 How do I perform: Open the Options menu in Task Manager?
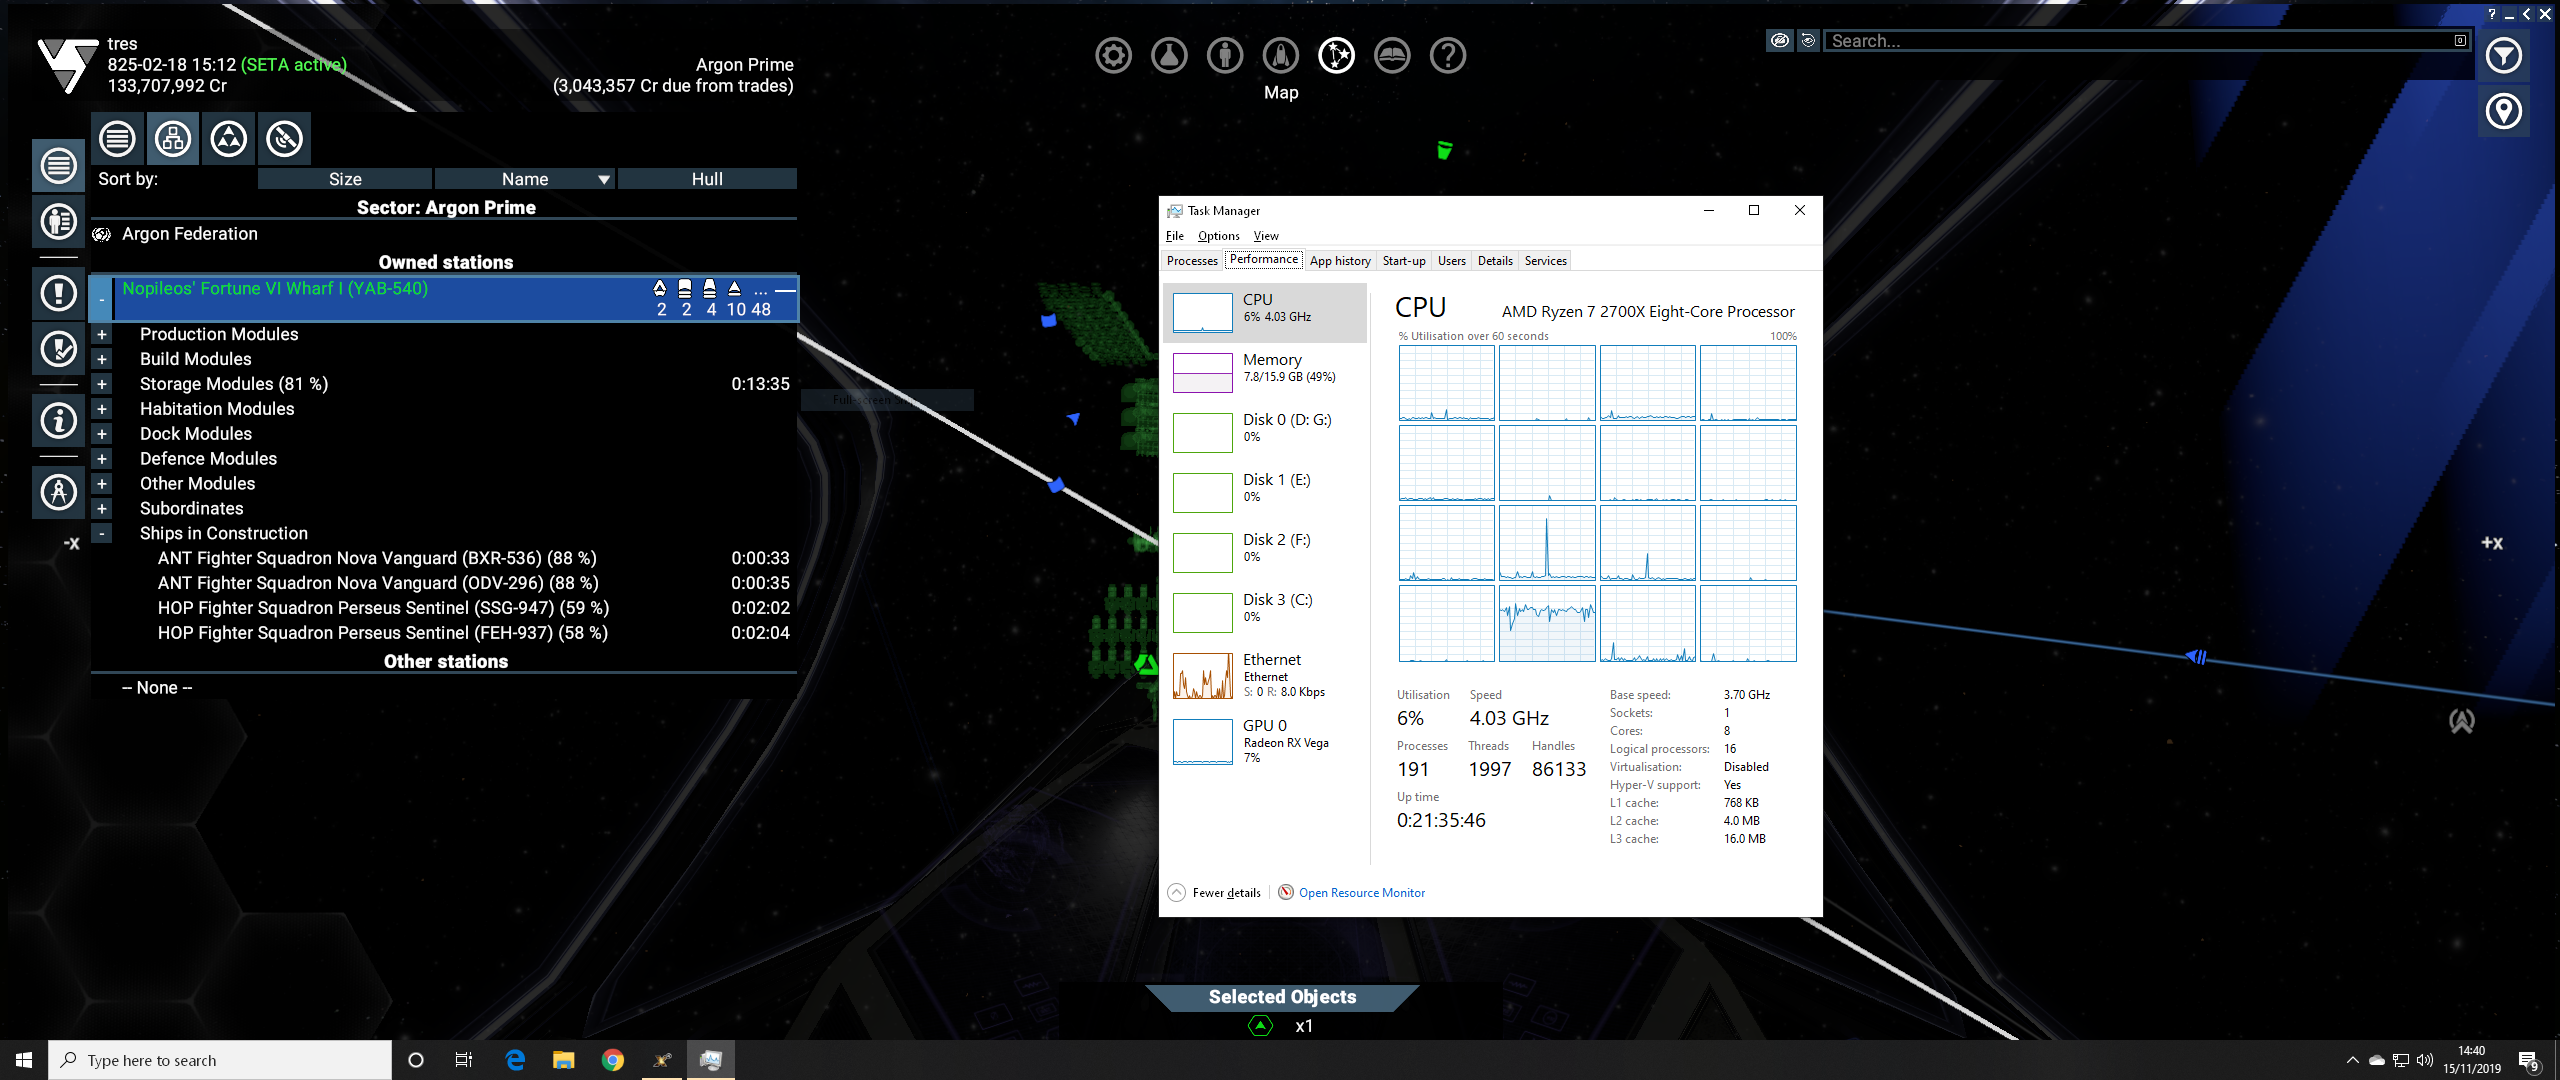coord(1218,236)
